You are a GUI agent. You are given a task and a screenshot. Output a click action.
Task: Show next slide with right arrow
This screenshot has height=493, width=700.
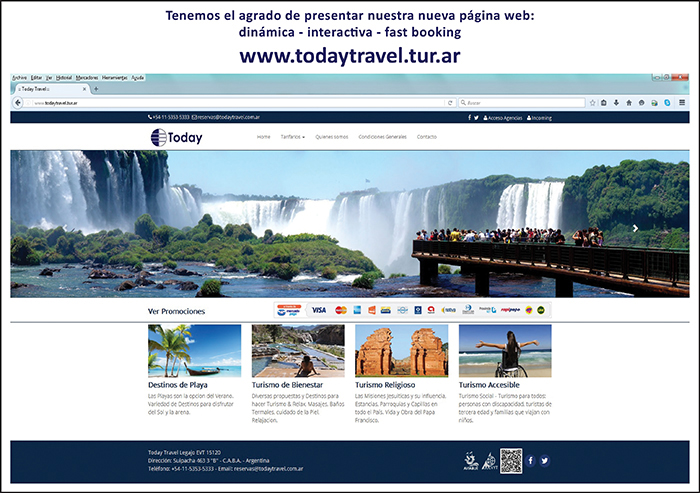pyautogui.click(x=635, y=228)
